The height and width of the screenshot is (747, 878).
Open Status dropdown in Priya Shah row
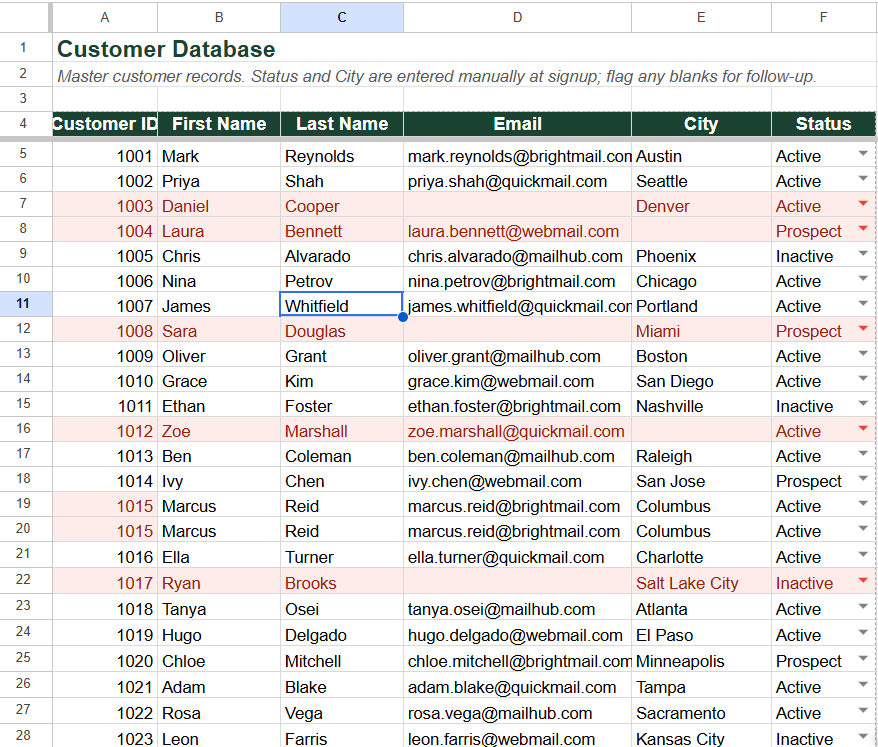863,179
